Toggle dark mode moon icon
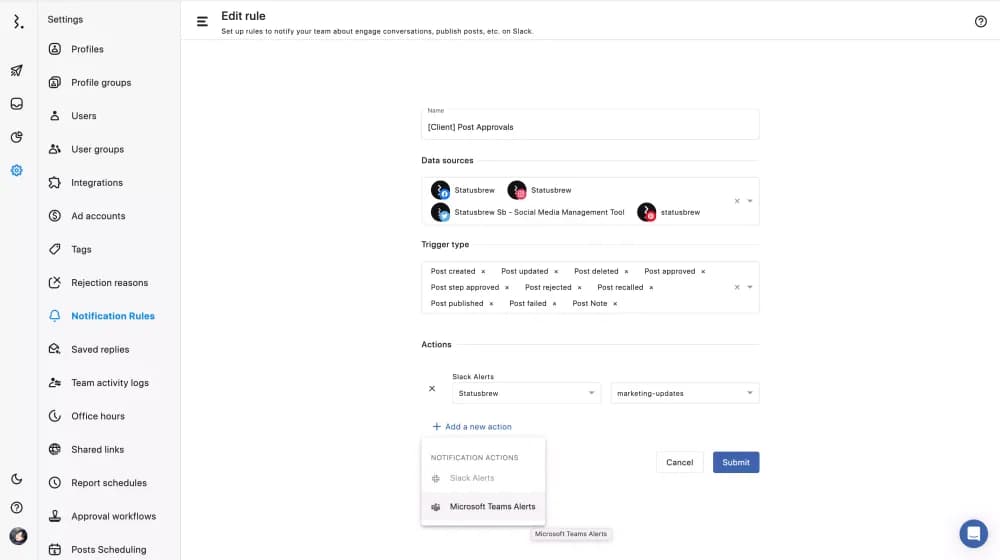 [17, 479]
